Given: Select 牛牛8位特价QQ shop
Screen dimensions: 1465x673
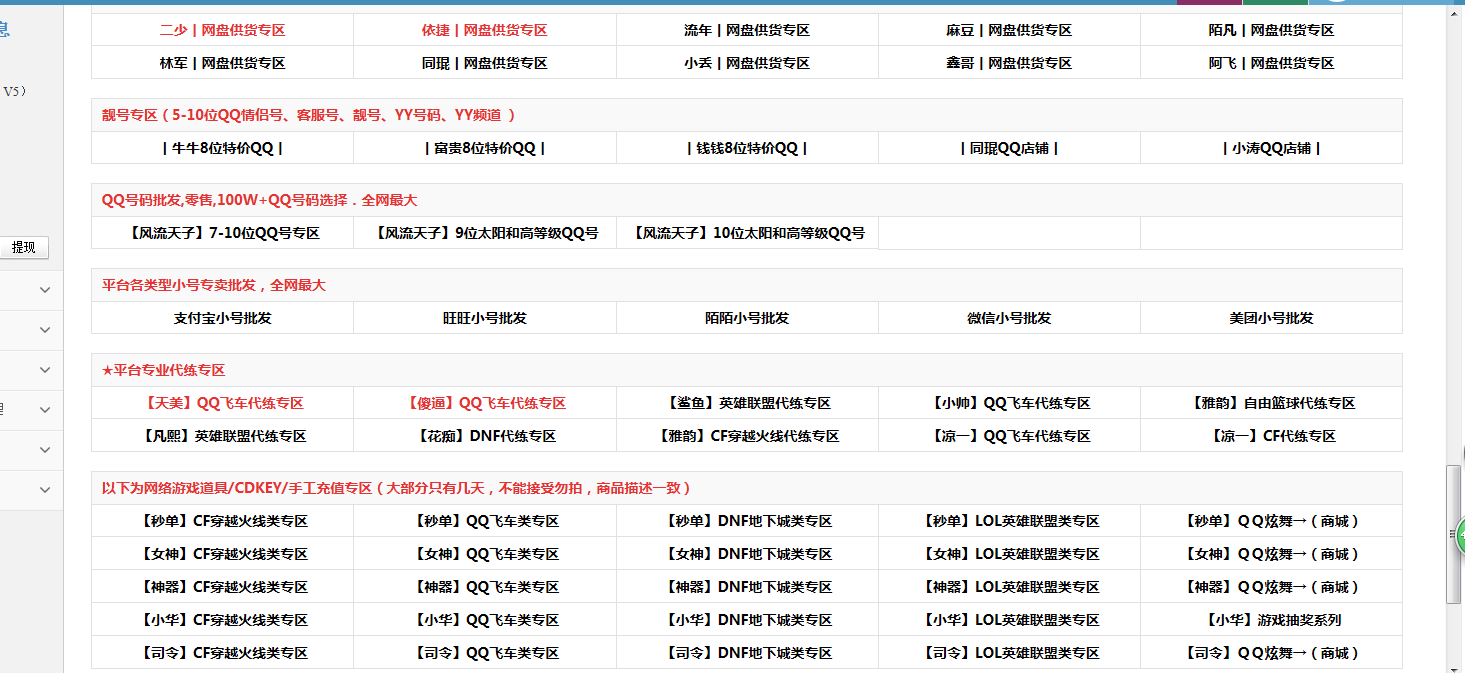Looking at the screenshot, I should (222, 148).
